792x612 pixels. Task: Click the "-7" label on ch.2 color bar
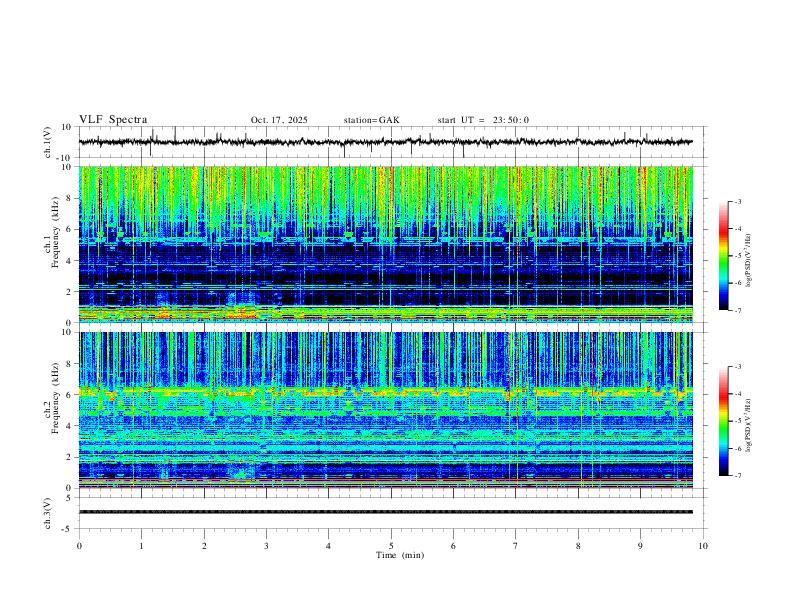pyautogui.click(x=737, y=475)
